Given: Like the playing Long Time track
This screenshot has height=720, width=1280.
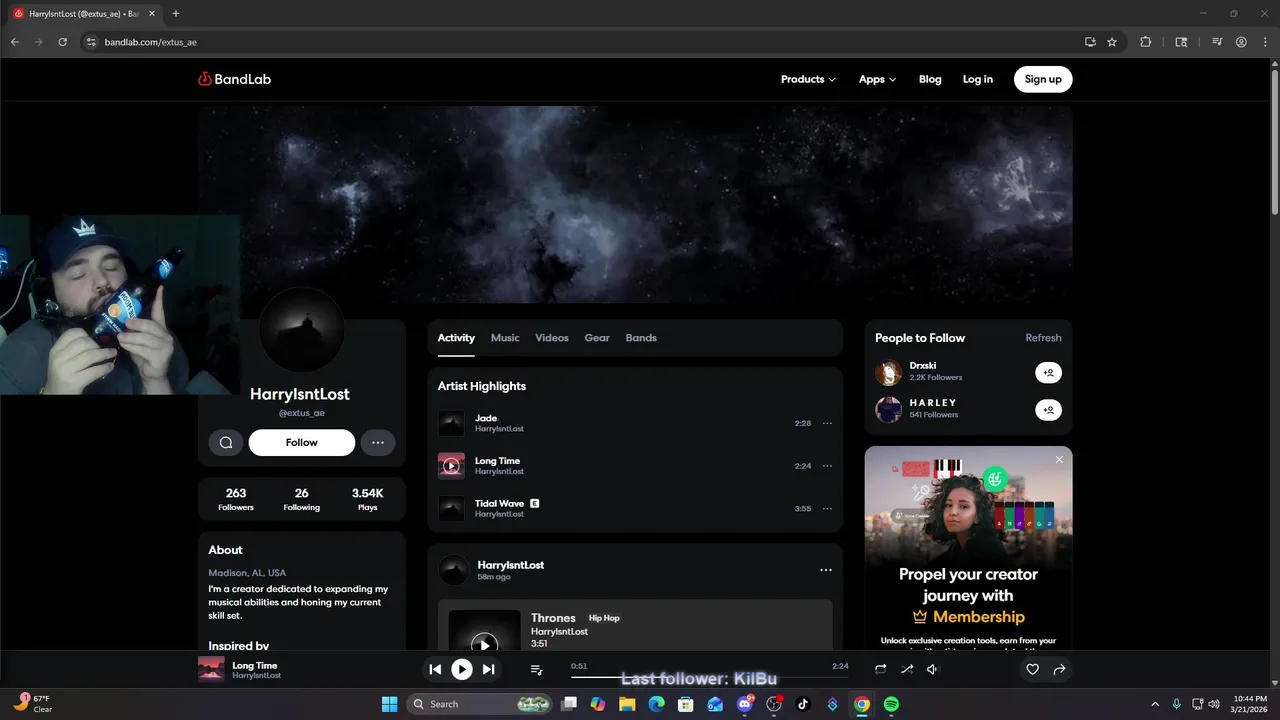Looking at the screenshot, I should coord(1033,669).
